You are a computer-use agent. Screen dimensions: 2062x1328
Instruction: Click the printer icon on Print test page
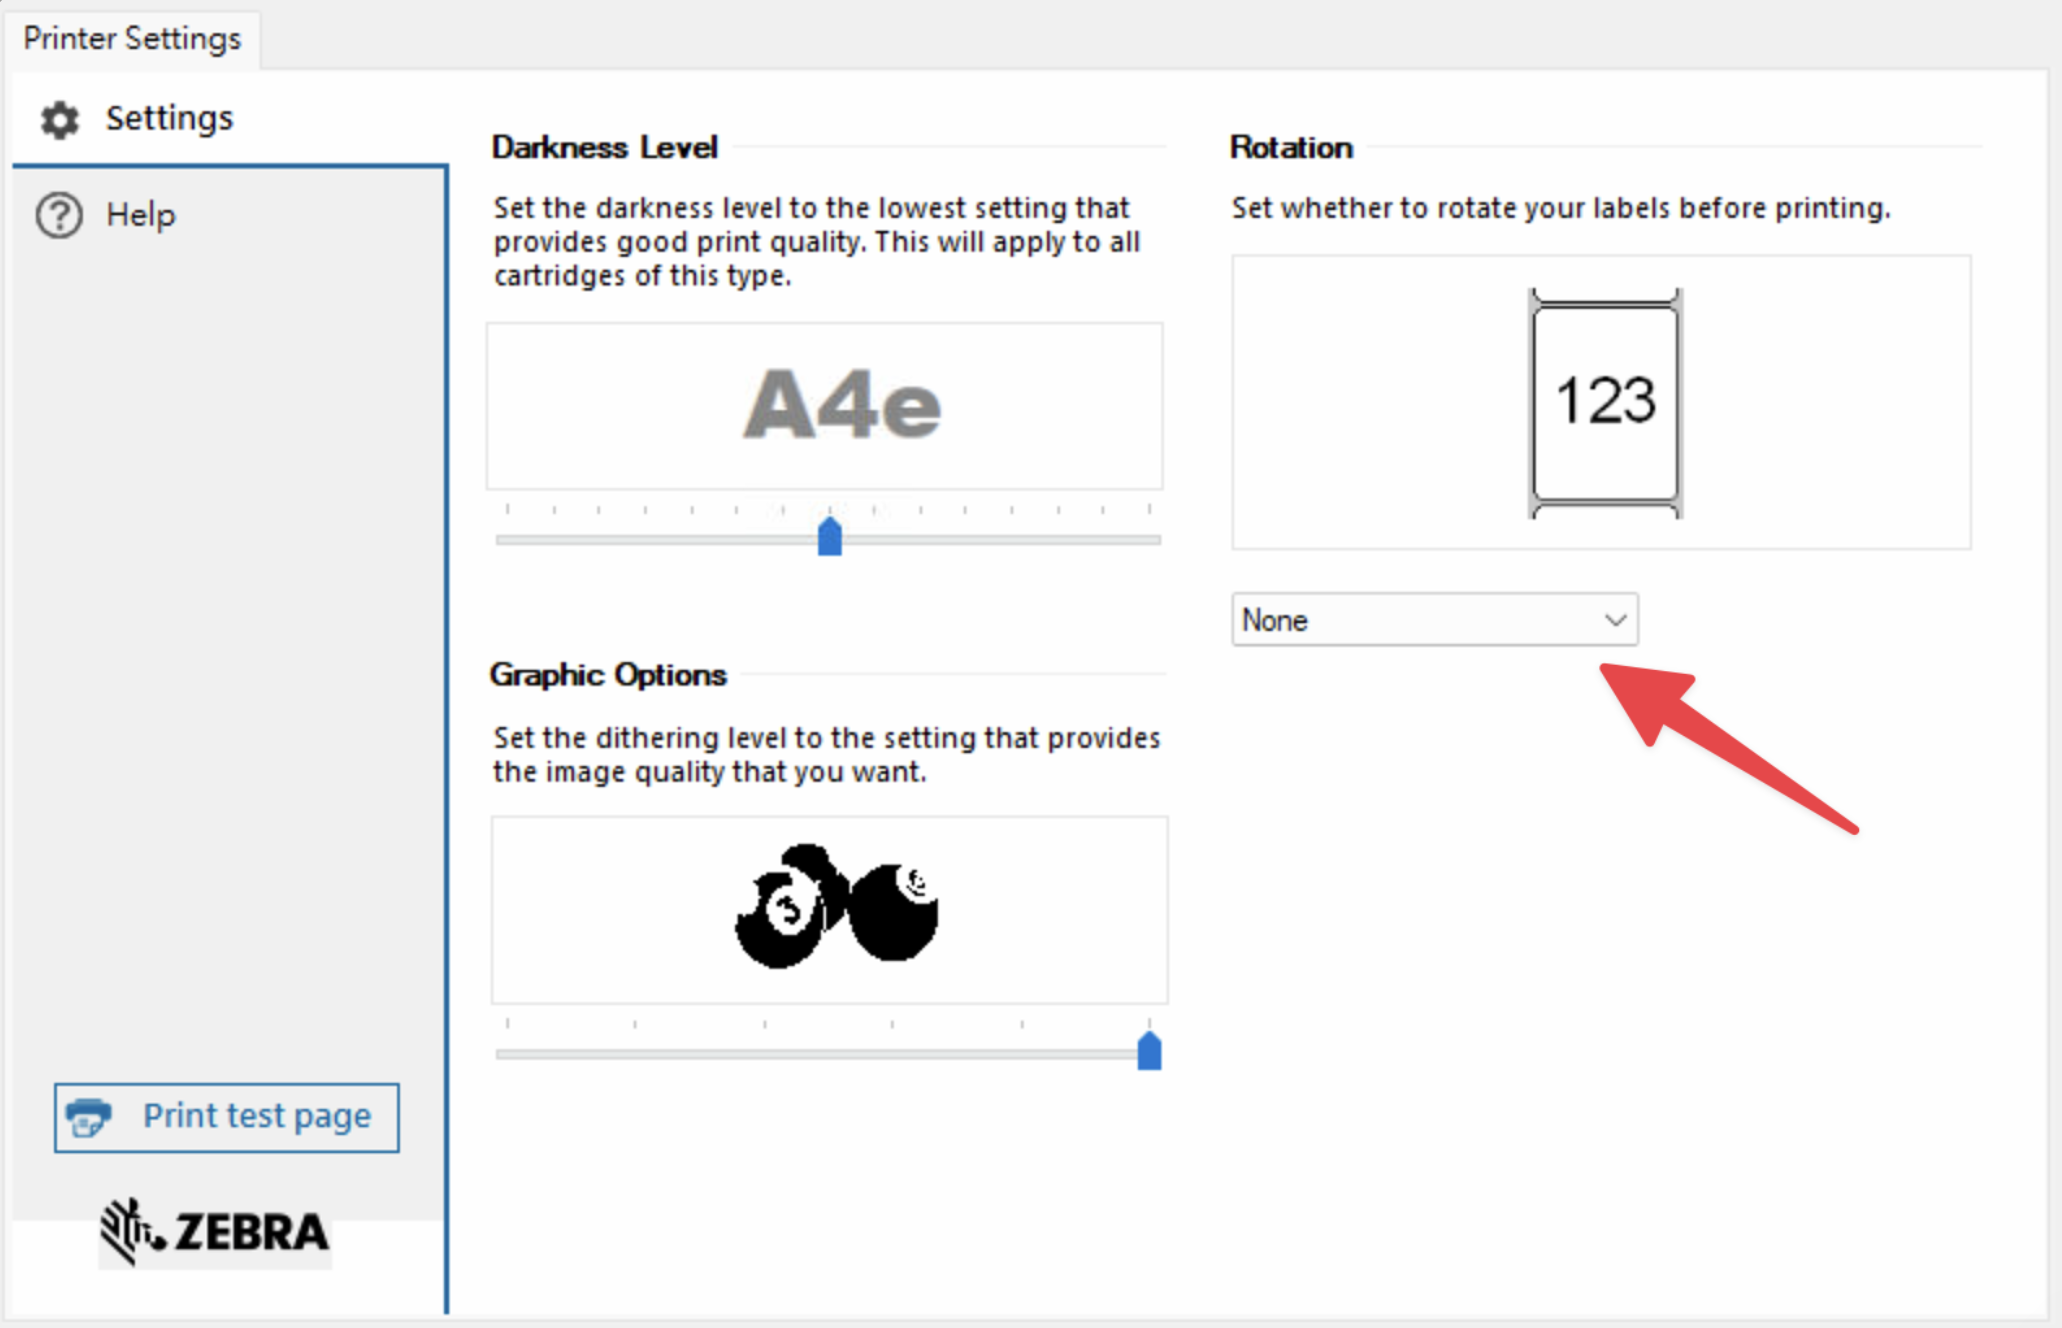pos(88,1117)
